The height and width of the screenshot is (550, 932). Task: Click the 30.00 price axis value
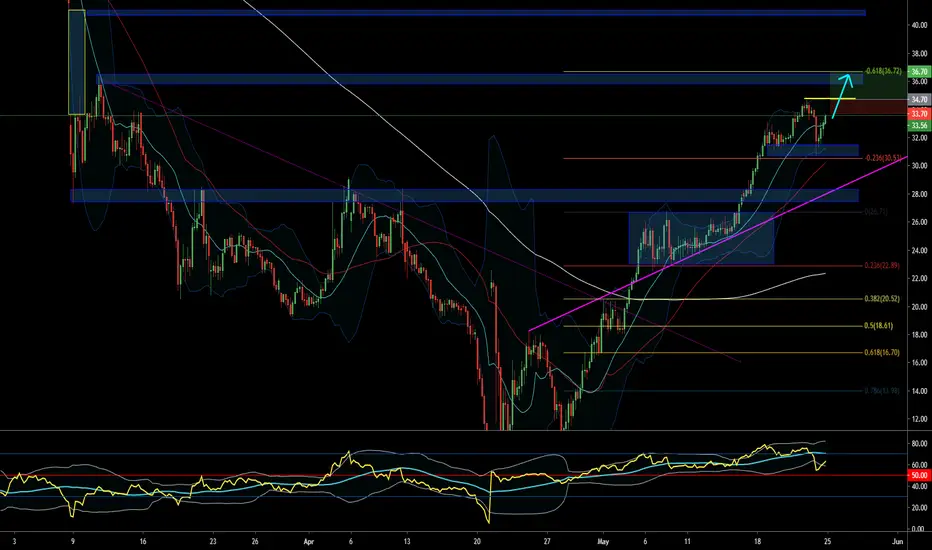[919, 166]
